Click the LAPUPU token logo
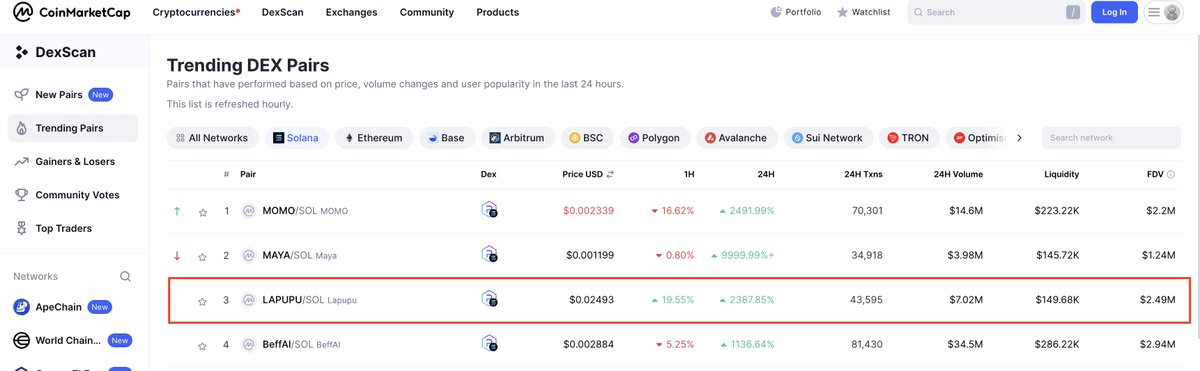The image size is (1200, 371). (x=249, y=300)
